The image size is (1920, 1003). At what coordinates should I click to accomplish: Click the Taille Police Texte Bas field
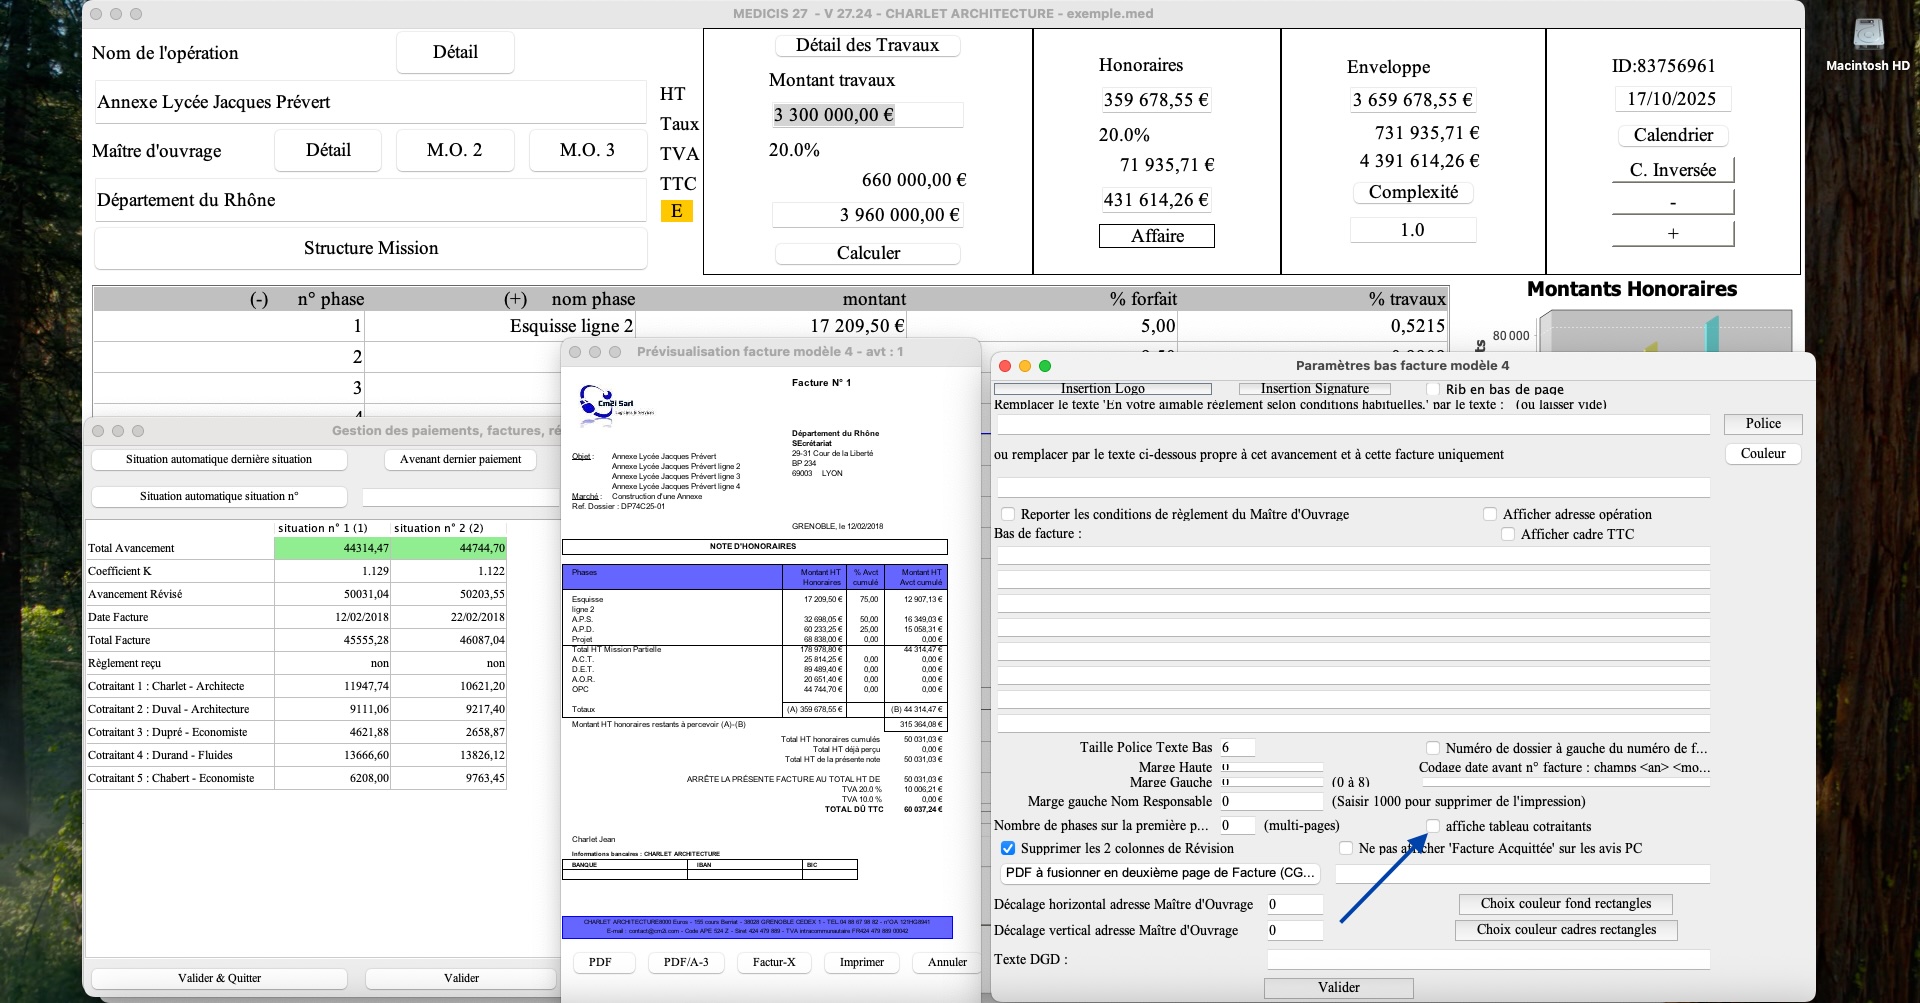coord(1237,748)
